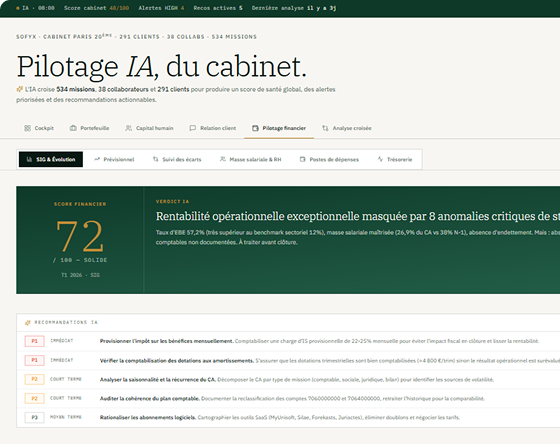This screenshot has width=560, height=444.
Task: Click the 'Pilotage IA, du cabinet.' heading
Action: click(x=162, y=66)
